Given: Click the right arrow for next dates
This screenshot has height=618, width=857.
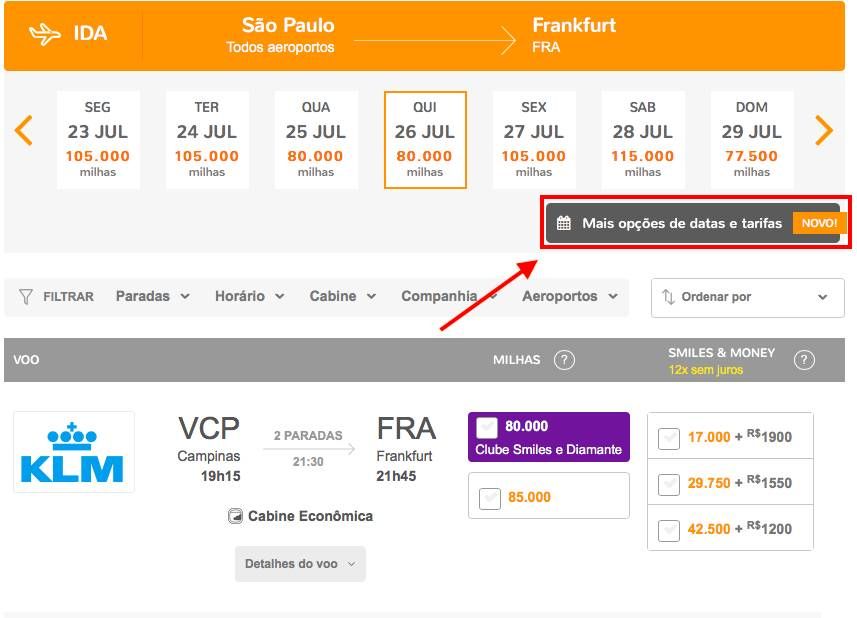Looking at the screenshot, I should pos(824,130).
